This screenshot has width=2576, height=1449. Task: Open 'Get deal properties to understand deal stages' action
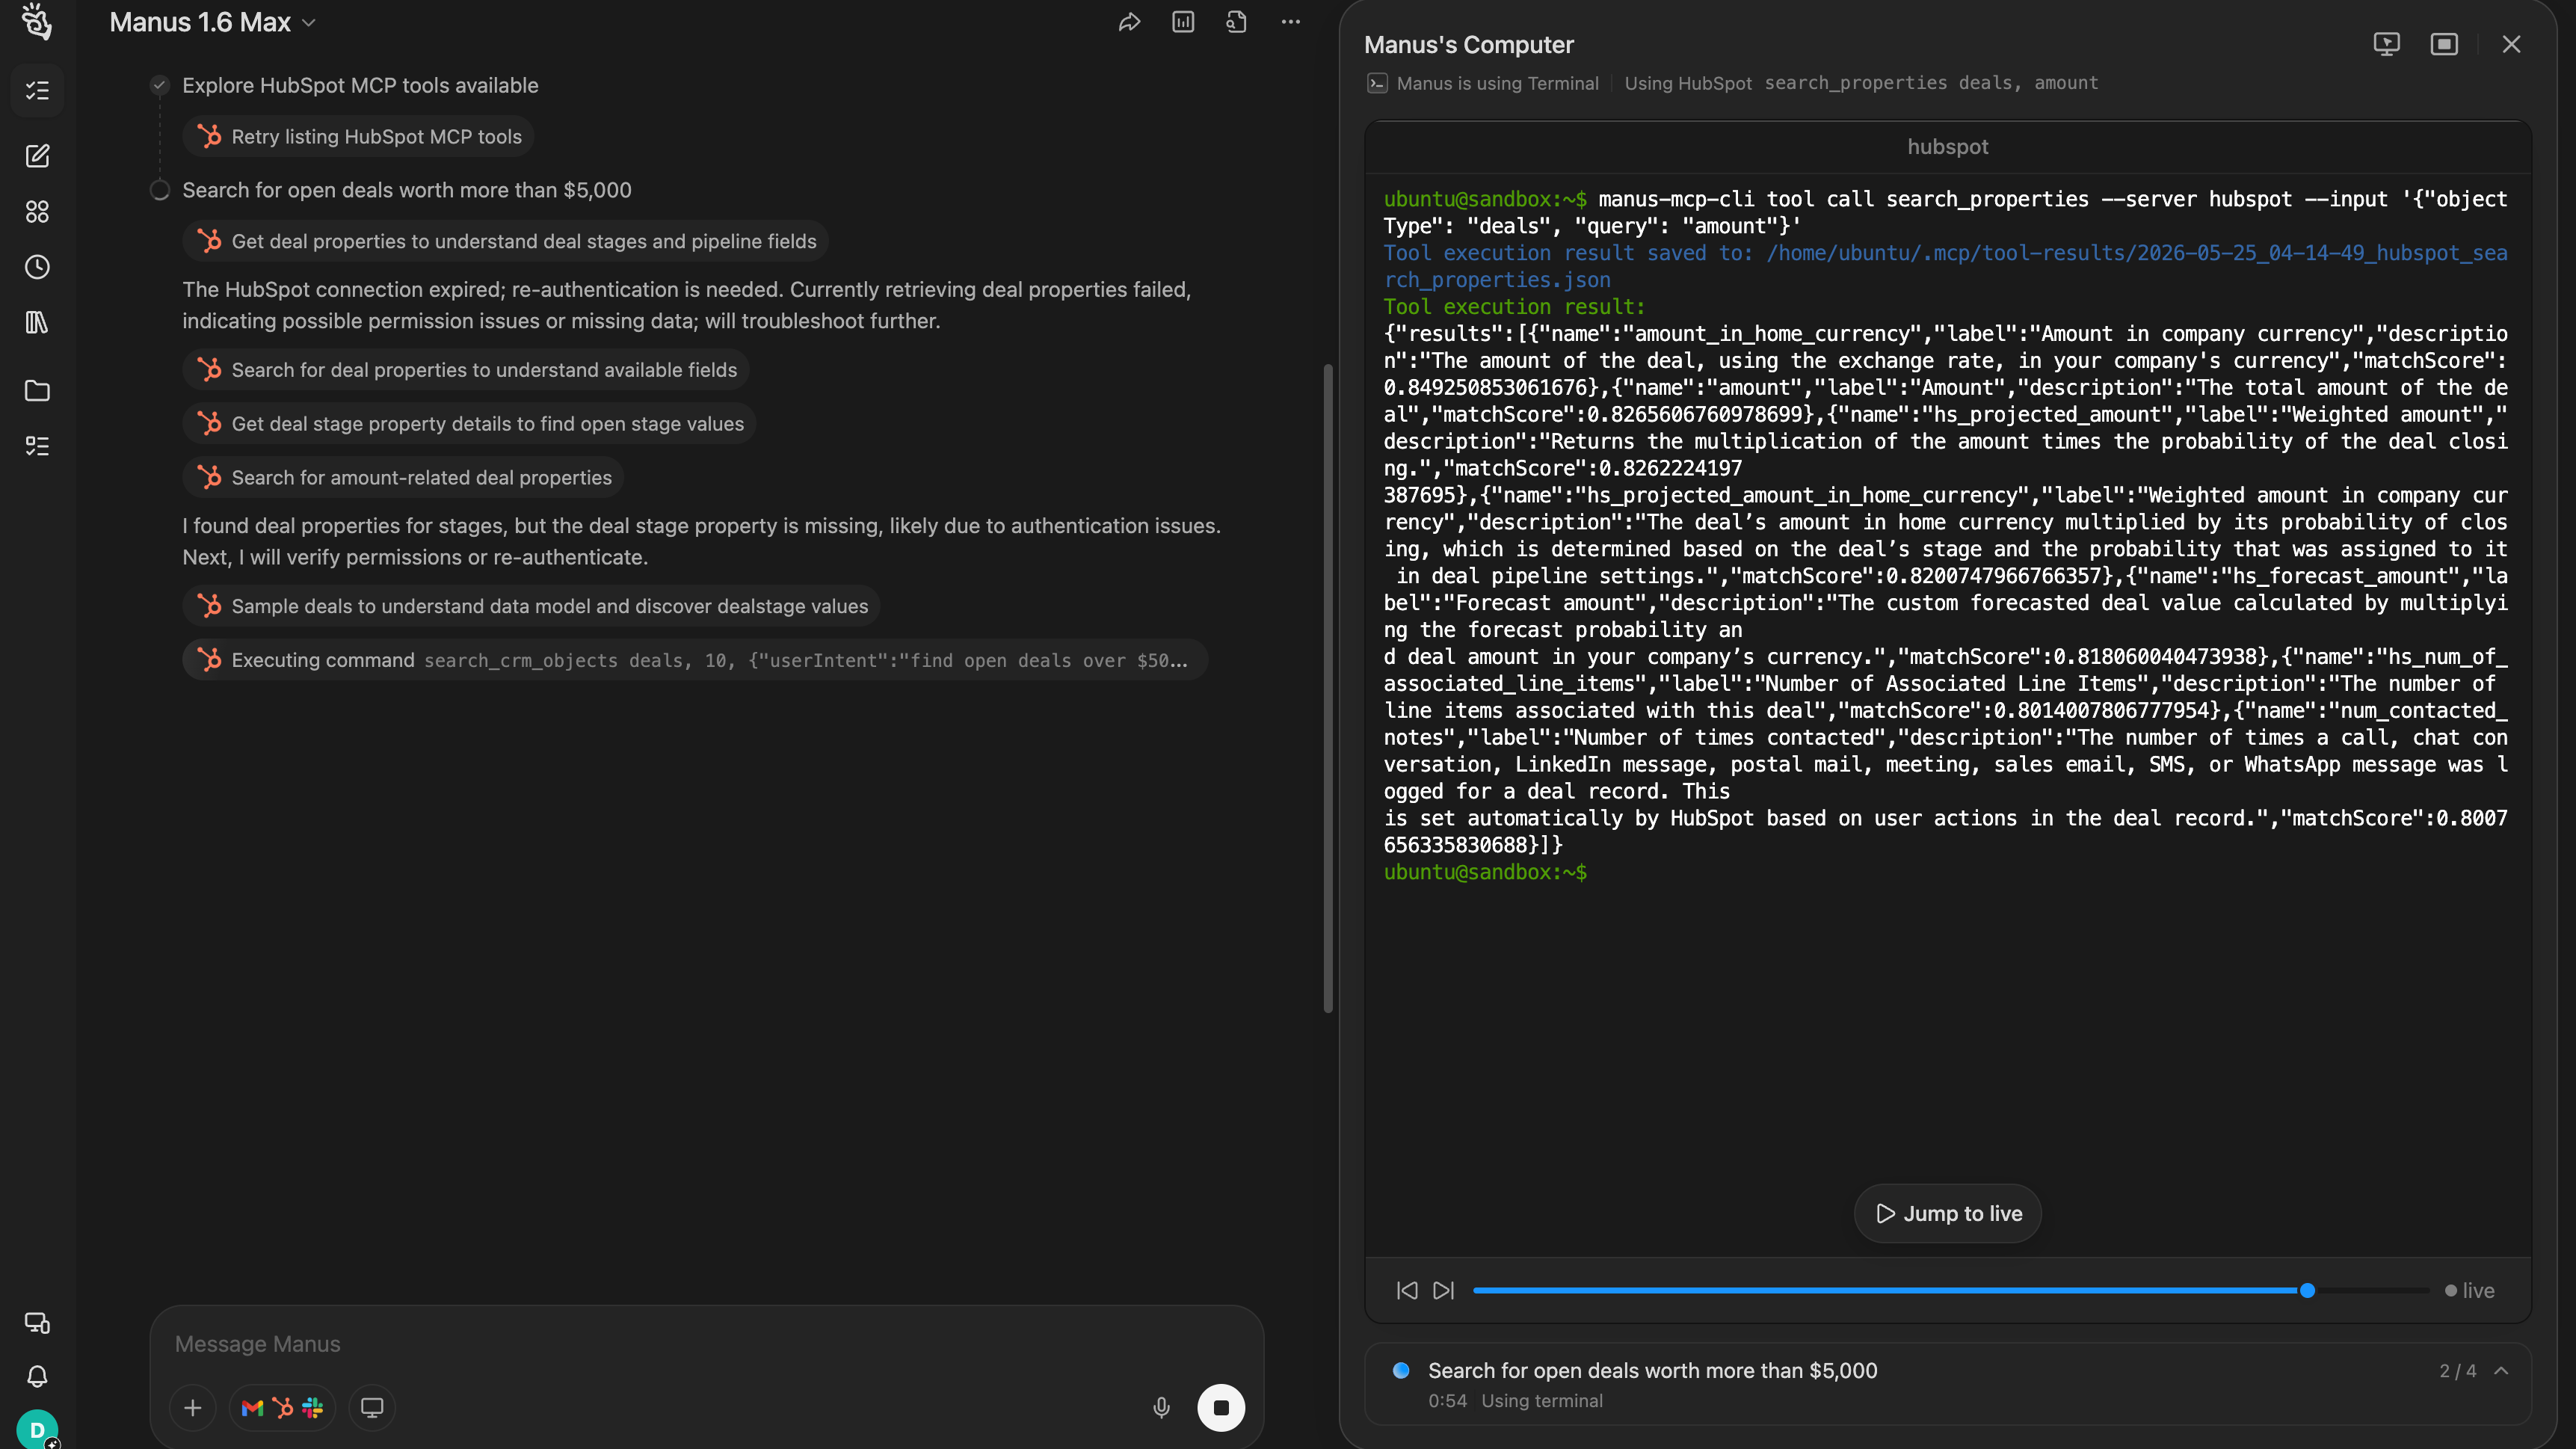coord(505,241)
